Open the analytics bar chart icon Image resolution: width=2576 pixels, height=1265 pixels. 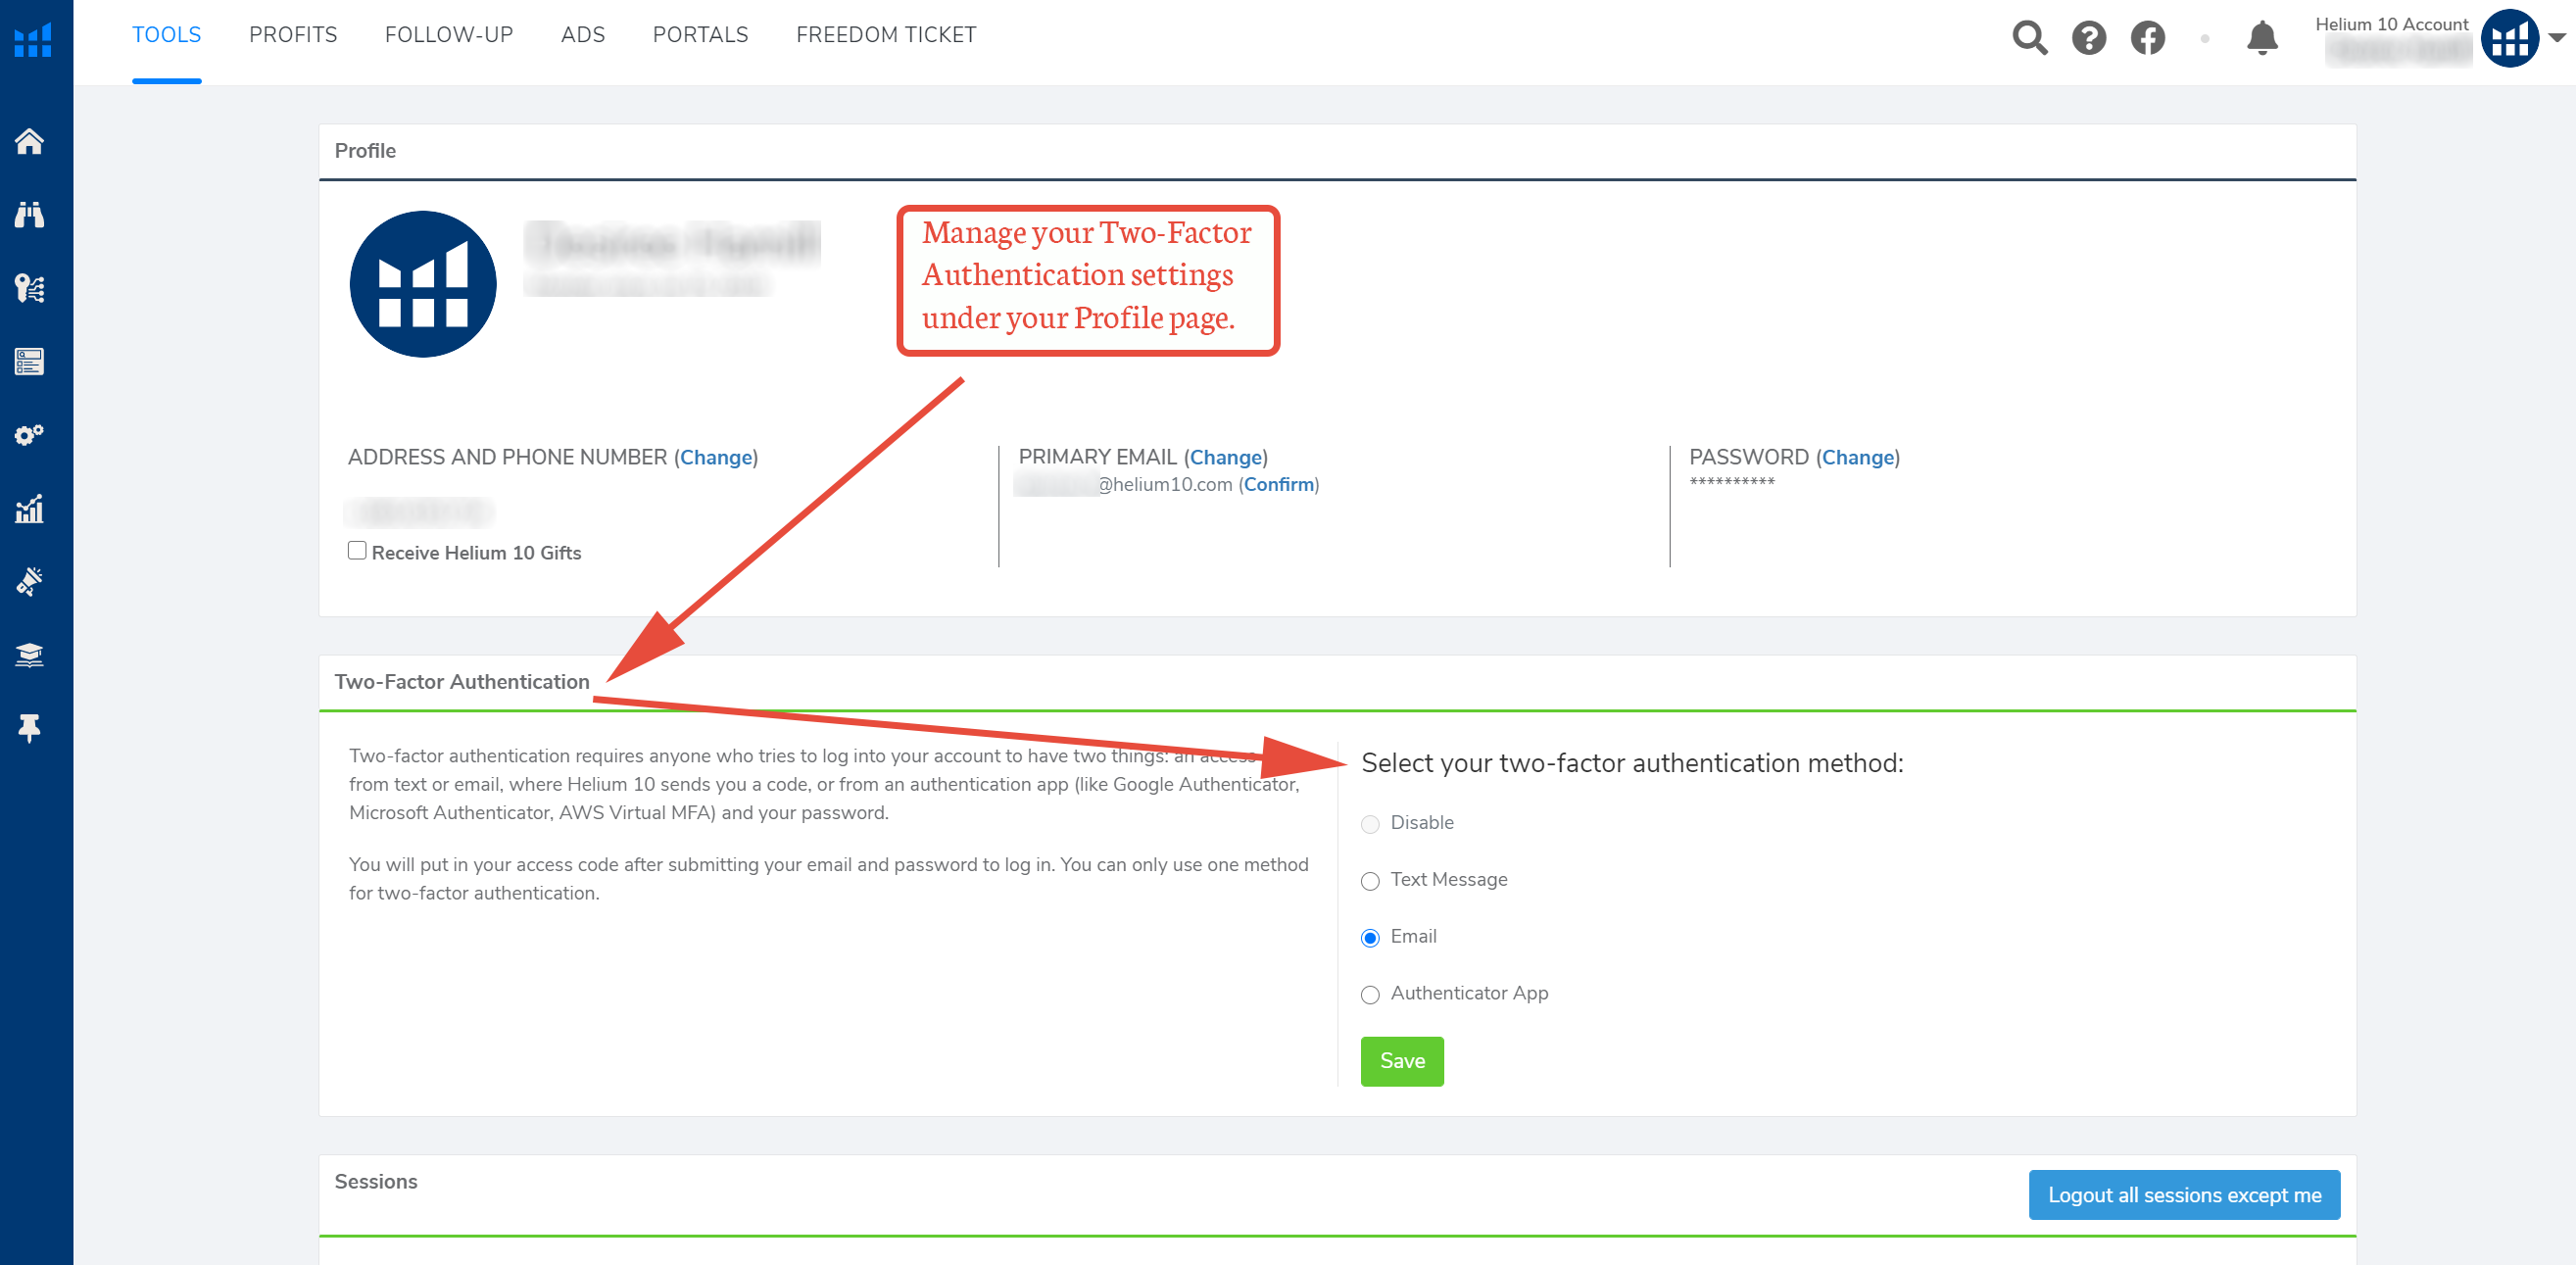[x=29, y=509]
